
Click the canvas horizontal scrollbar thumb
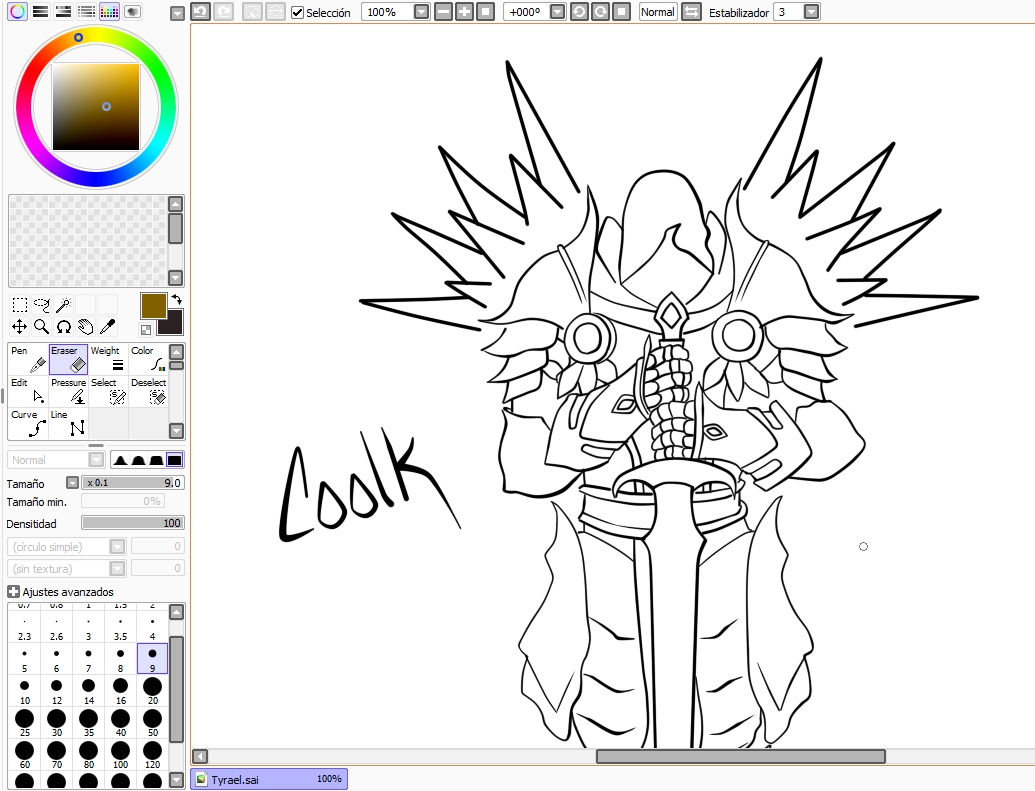[741, 756]
